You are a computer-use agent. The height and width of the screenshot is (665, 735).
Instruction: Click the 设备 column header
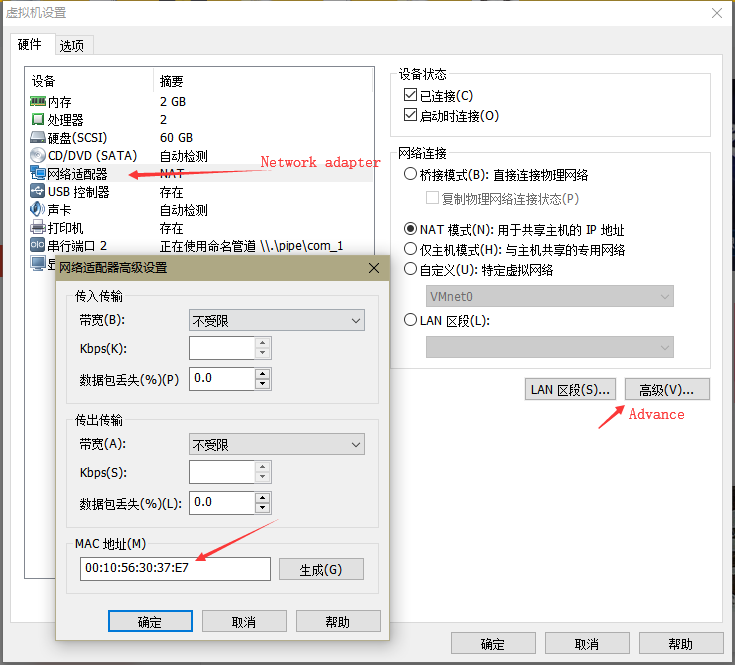[x=89, y=81]
